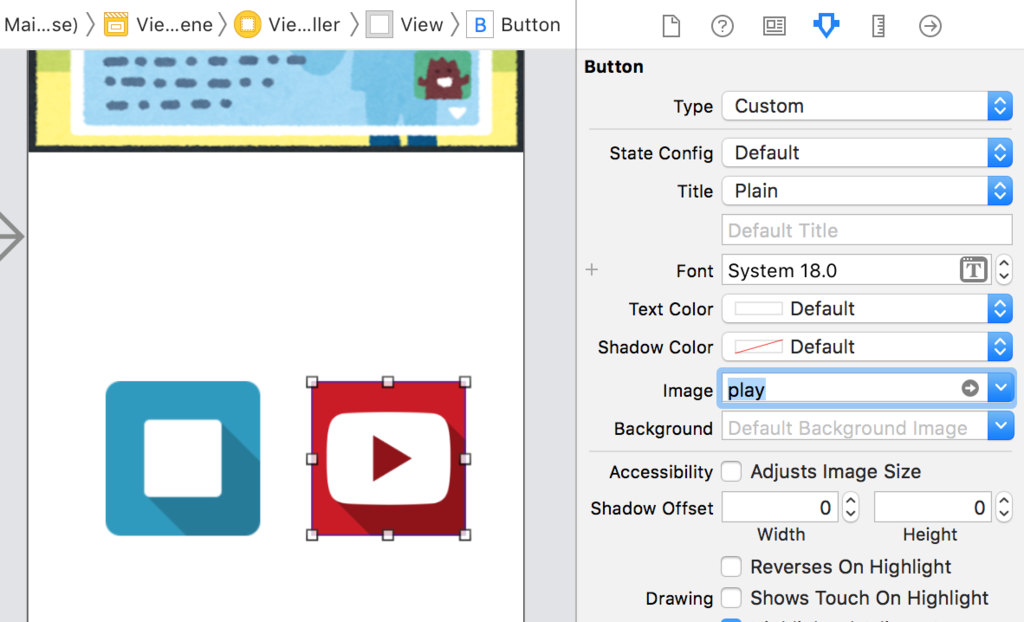1024x622 pixels.
Task: Expand the Image name dropdown
Action: click(1000, 388)
